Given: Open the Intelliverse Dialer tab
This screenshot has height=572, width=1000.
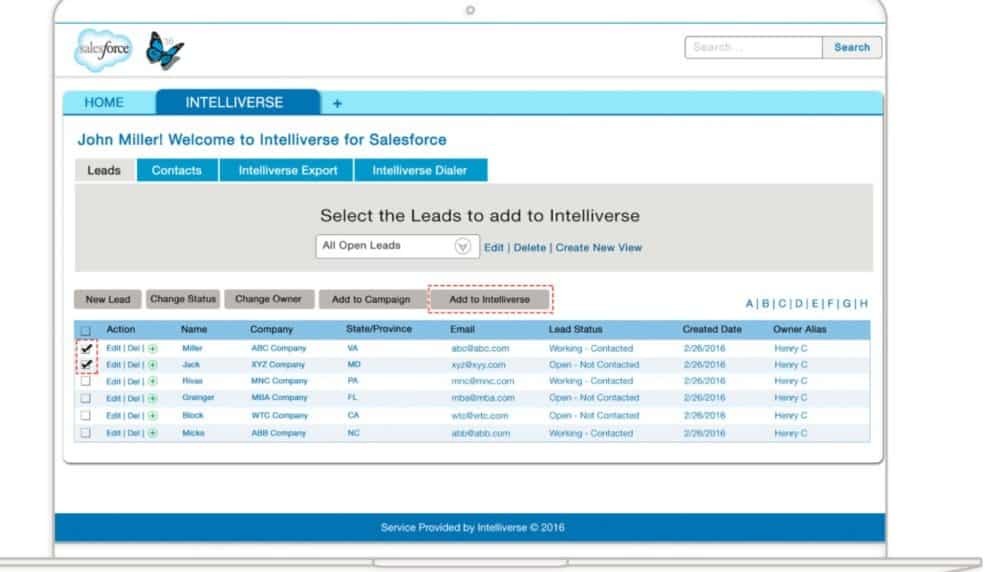Looking at the screenshot, I should click(x=419, y=171).
